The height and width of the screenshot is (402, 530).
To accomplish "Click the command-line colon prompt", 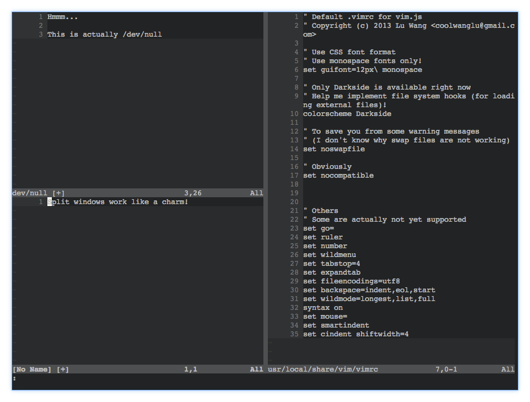I will (x=15, y=378).
